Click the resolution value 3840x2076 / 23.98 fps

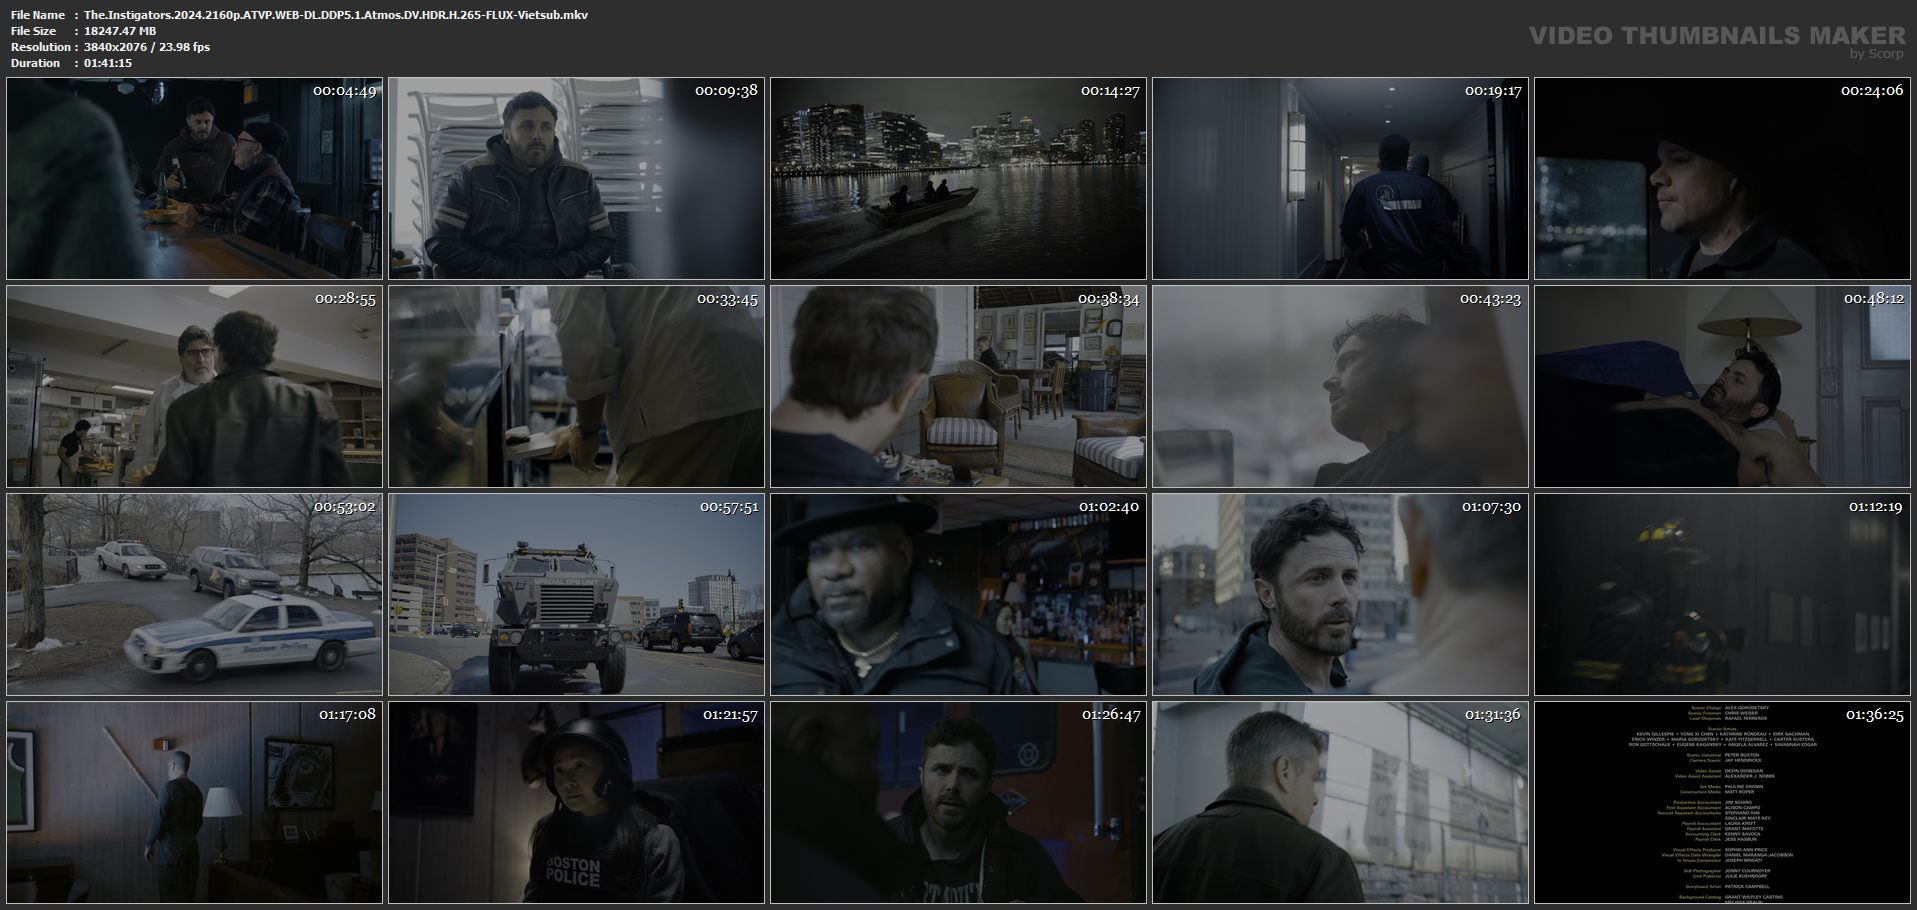[147, 47]
